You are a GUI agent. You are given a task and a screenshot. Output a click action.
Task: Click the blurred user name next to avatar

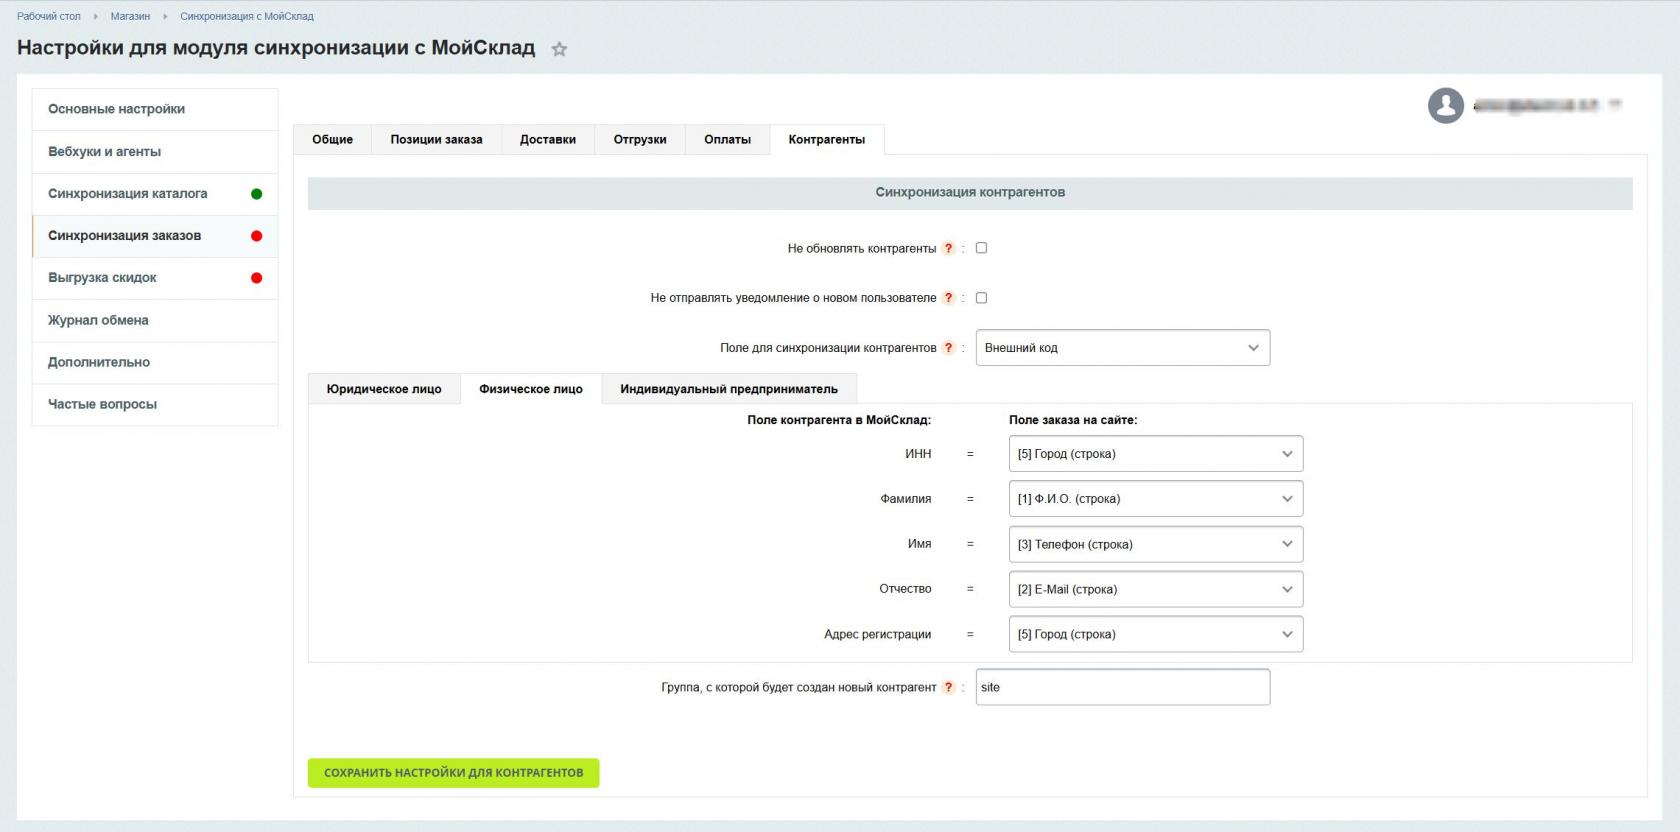pos(1546,105)
